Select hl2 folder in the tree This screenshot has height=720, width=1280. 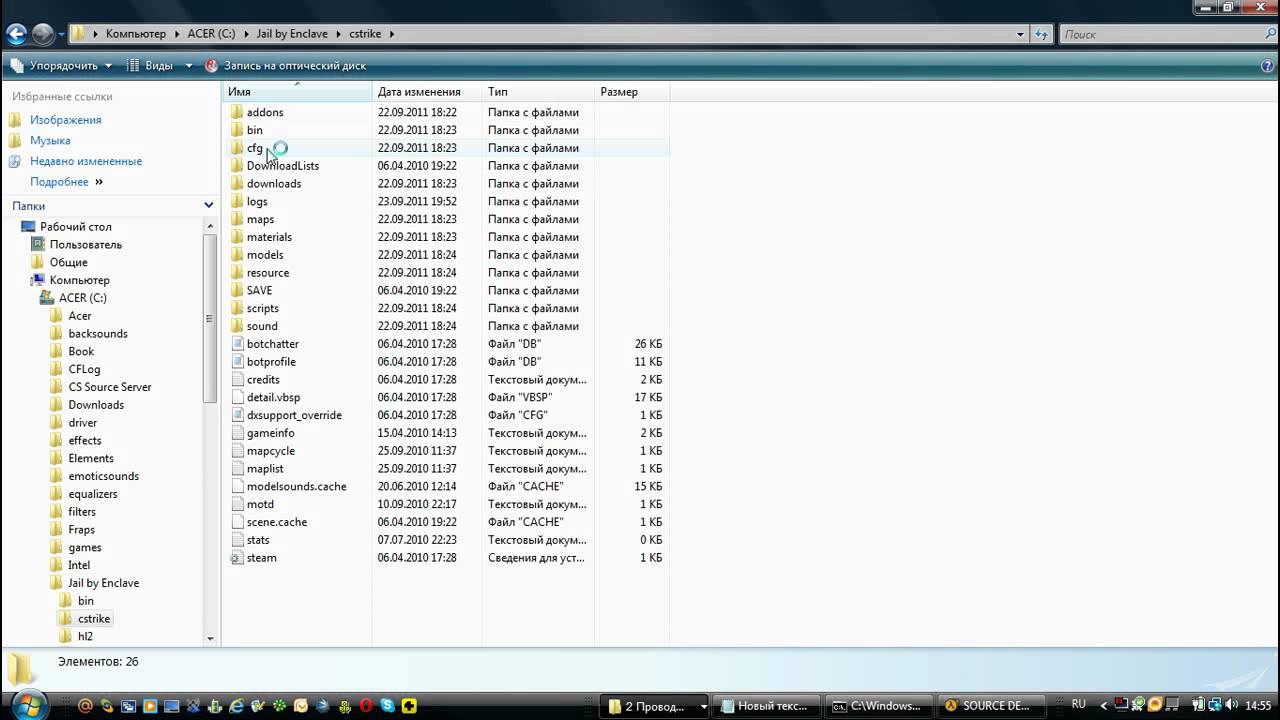point(85,636)
